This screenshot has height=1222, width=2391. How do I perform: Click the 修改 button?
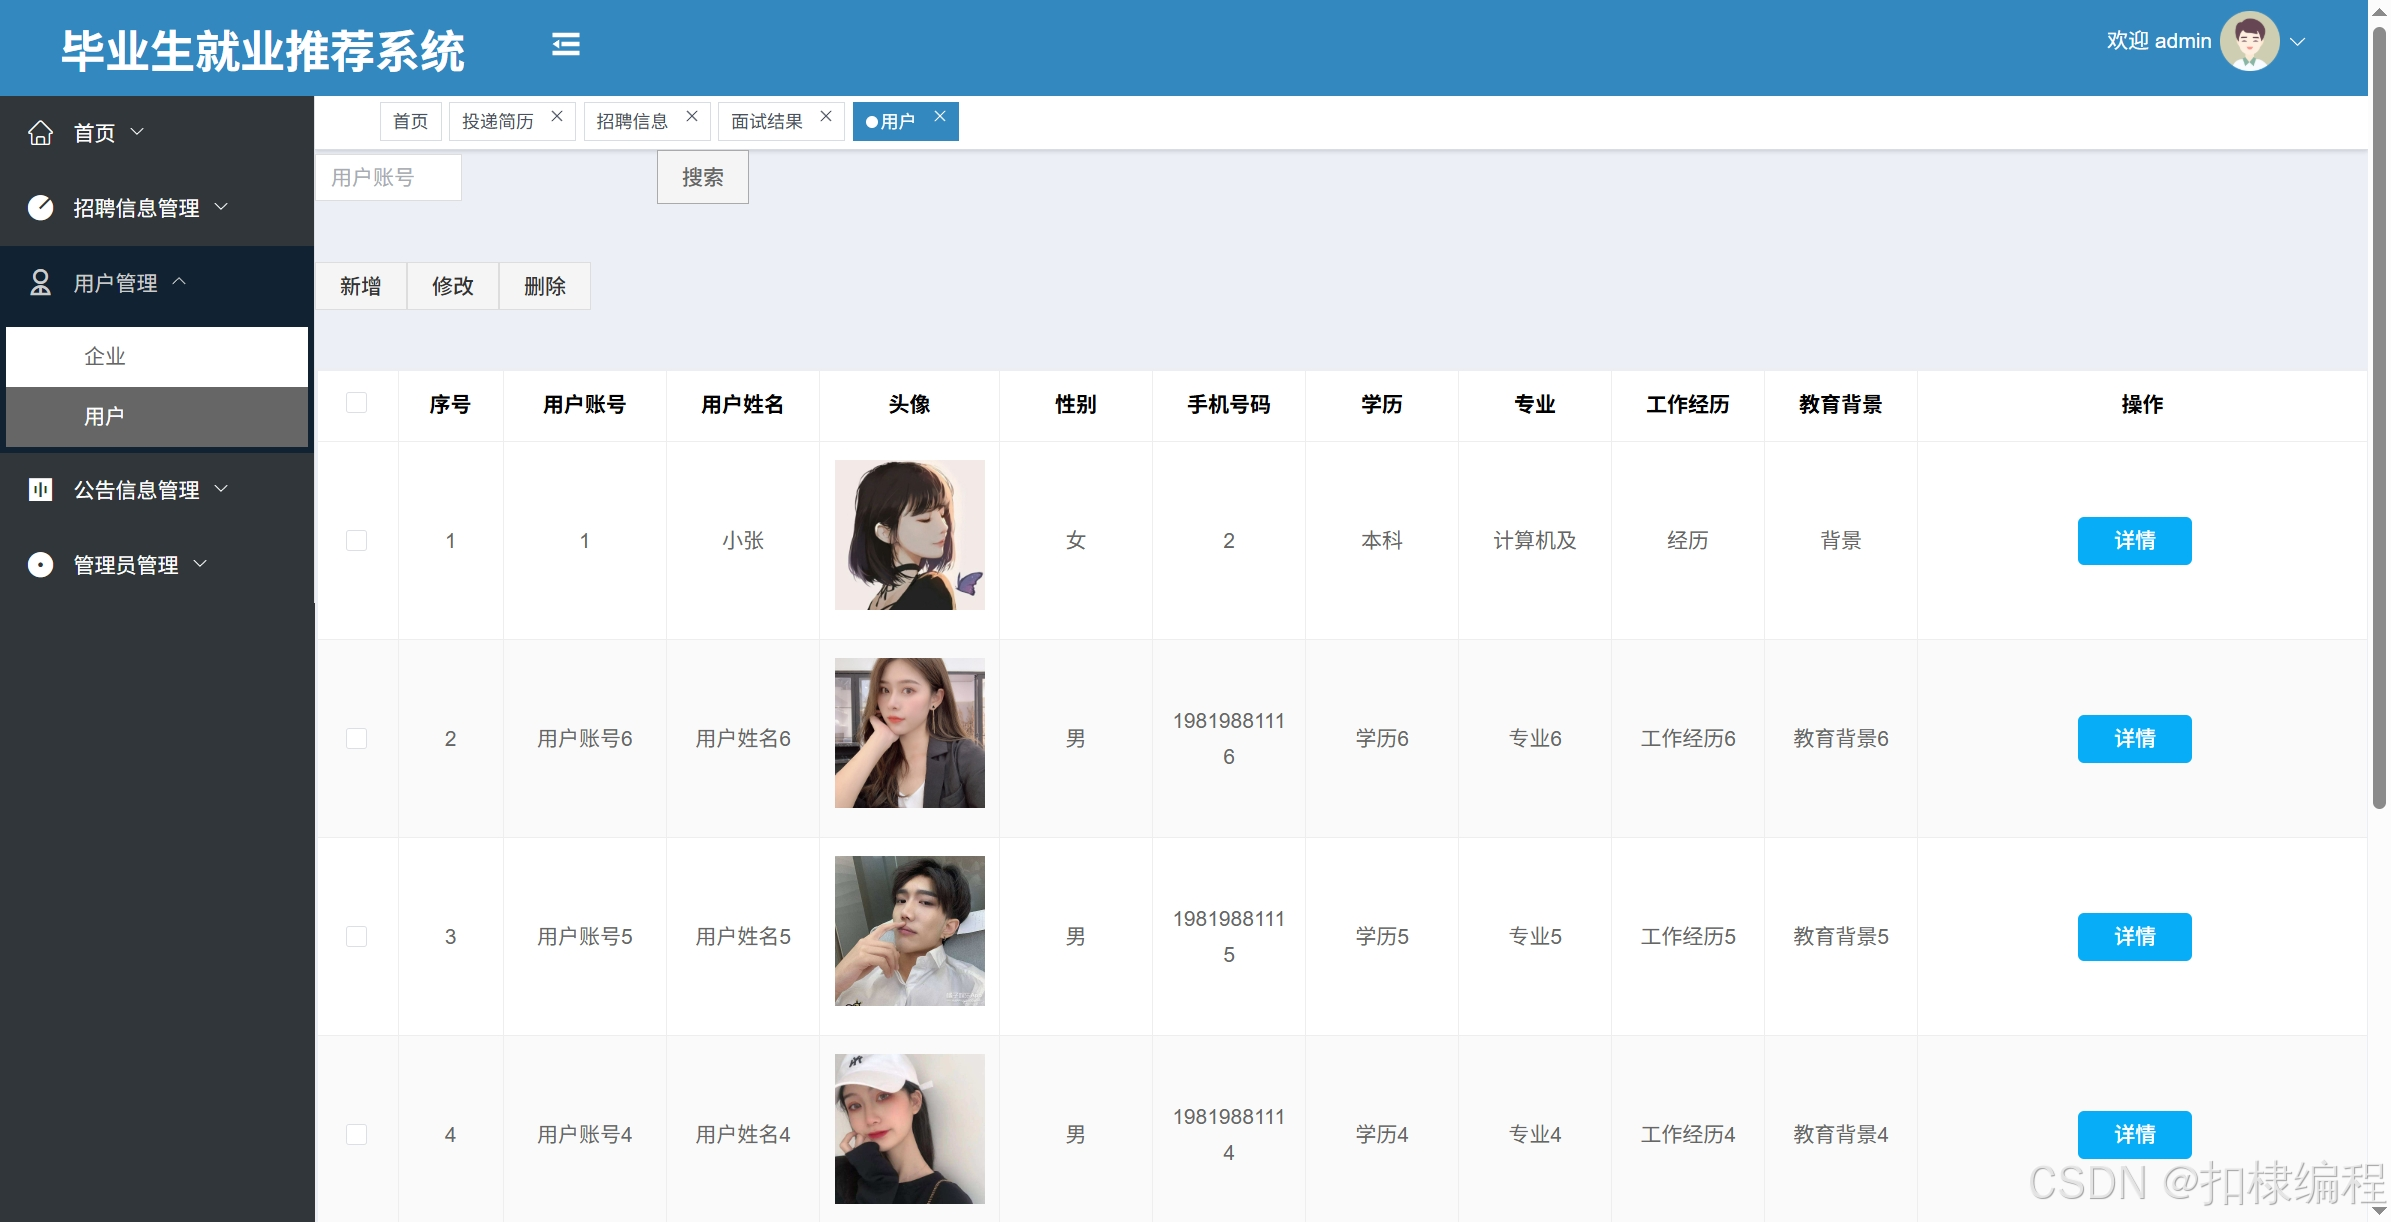tap(452, 286)
